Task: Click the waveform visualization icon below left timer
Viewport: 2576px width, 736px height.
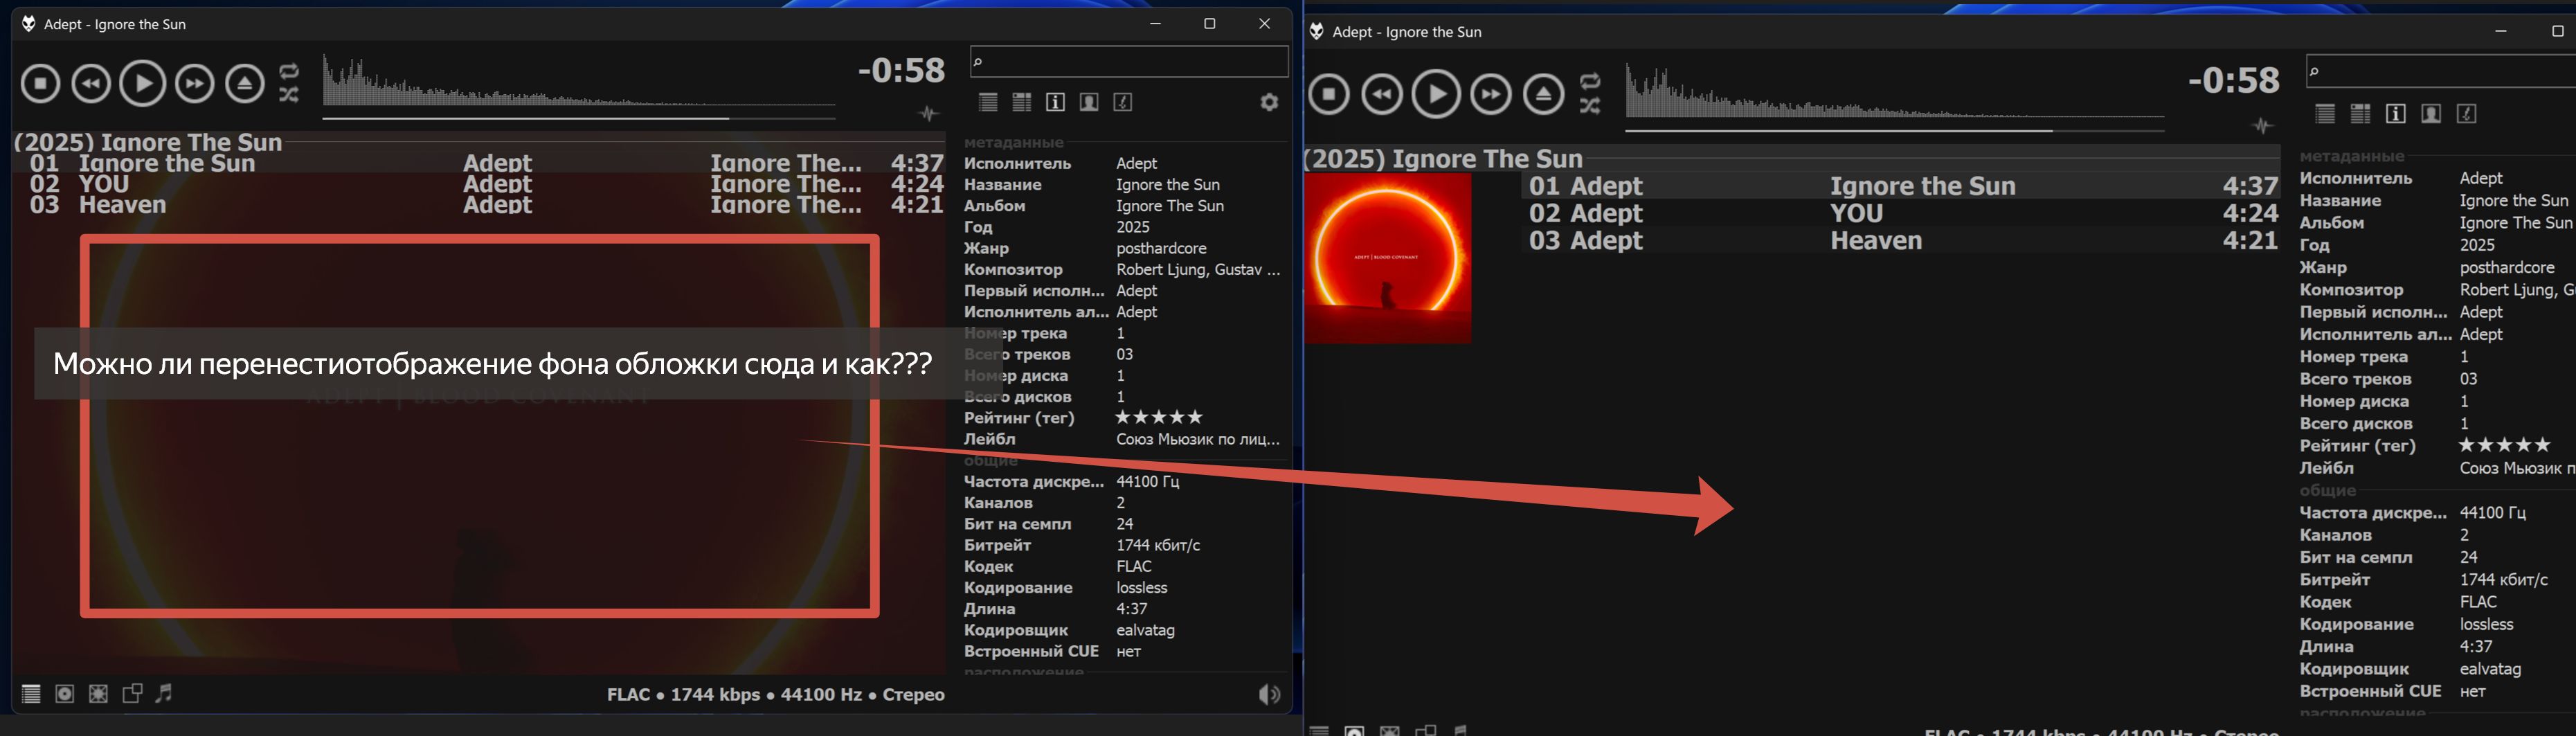Action: [x=929, y=114]
